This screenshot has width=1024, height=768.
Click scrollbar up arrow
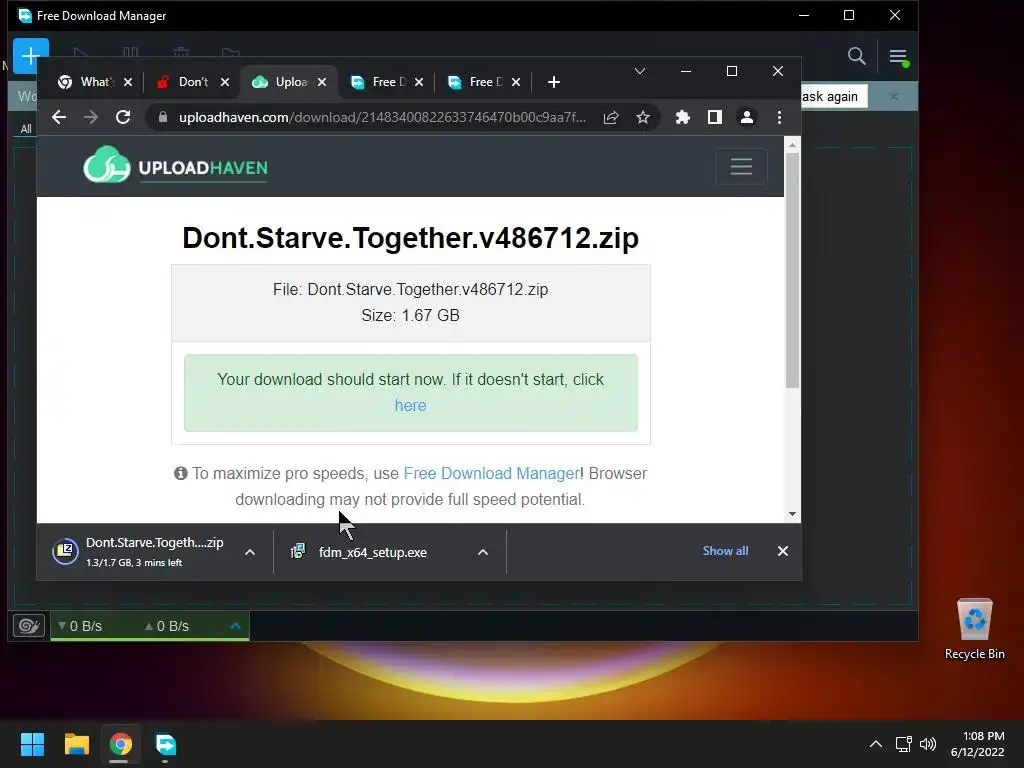click(792, 145)
